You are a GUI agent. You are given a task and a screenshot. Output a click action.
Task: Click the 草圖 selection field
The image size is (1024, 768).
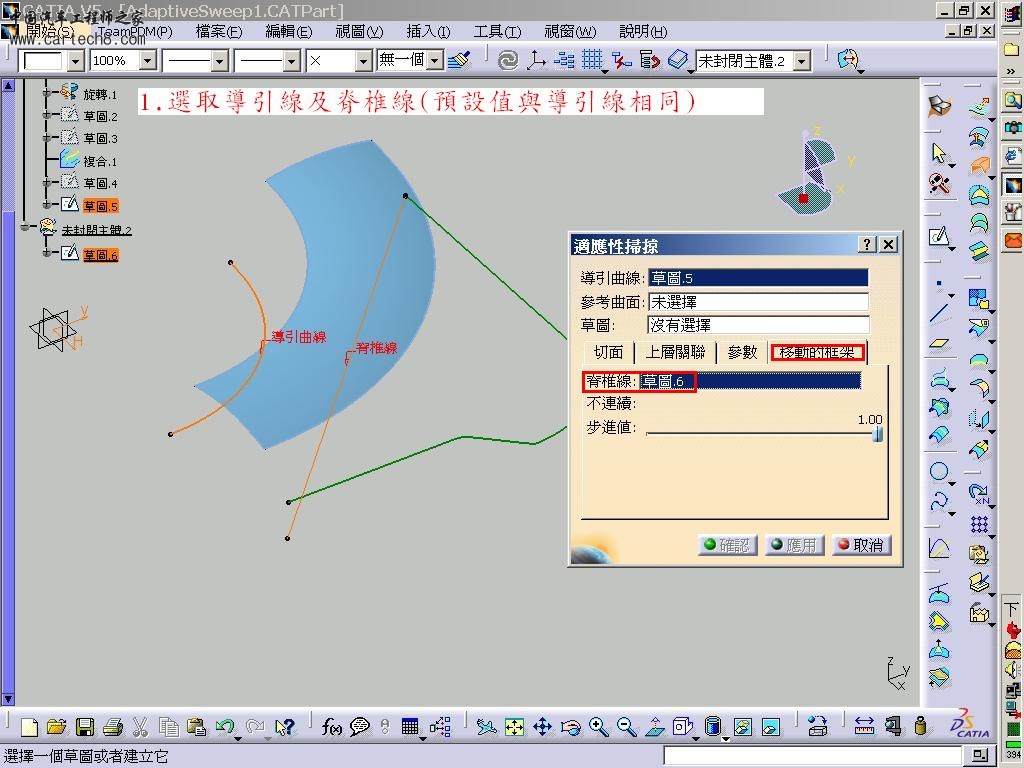coord(758,325)
